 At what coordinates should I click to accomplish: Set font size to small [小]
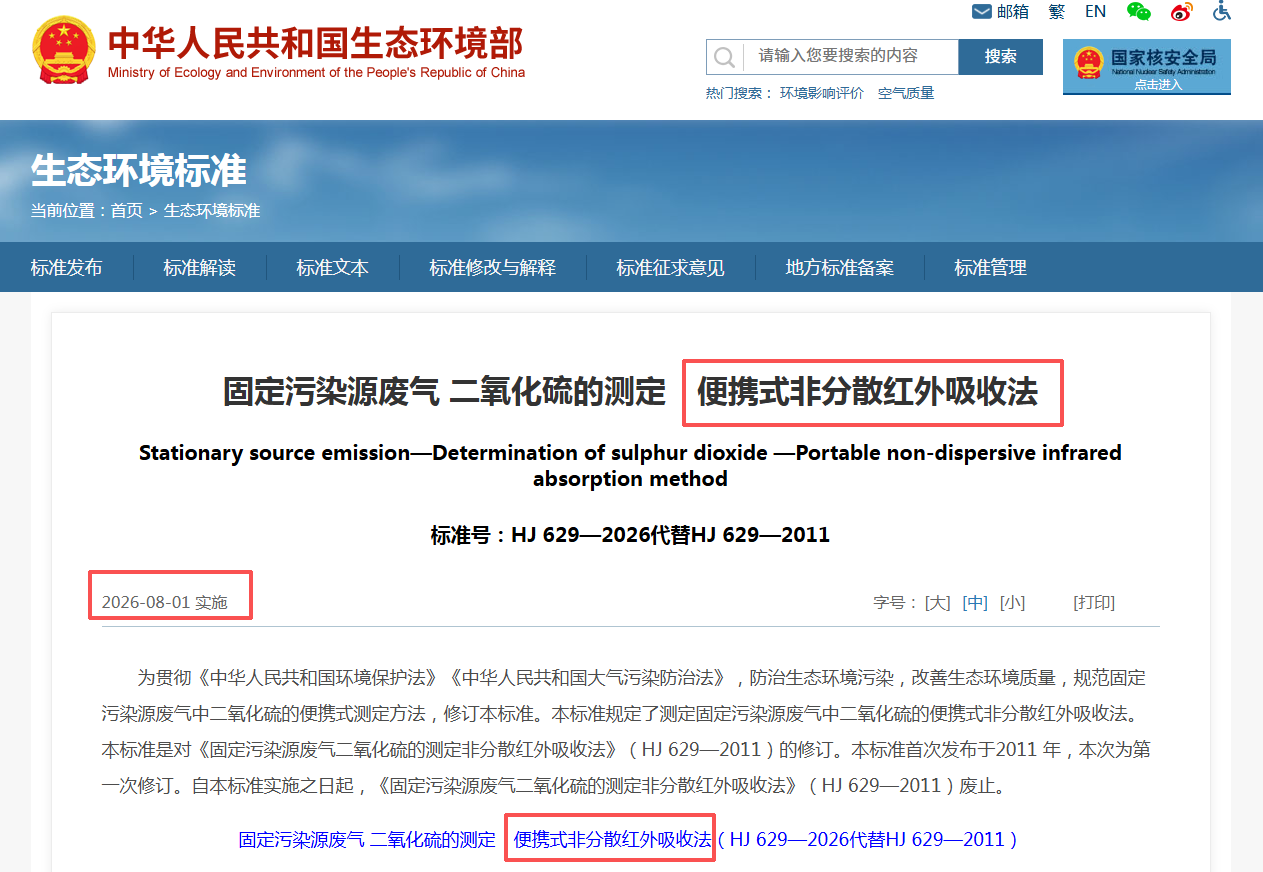[1012, 603]
